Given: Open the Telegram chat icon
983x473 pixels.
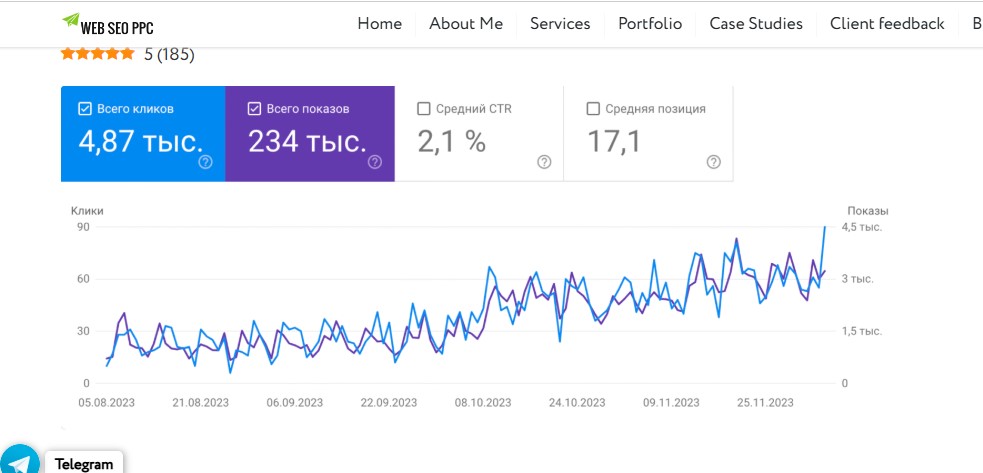Looking at the screenshot, I should [18, 461].
